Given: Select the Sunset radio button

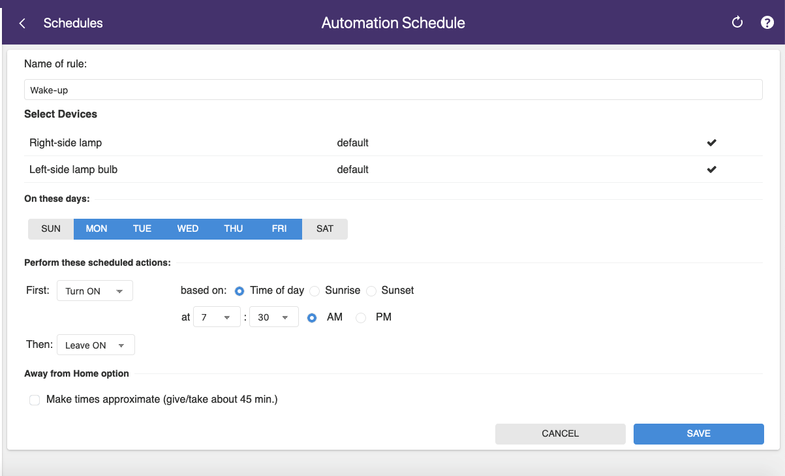Looking at the screenshot, I should [x=371, y=291].
